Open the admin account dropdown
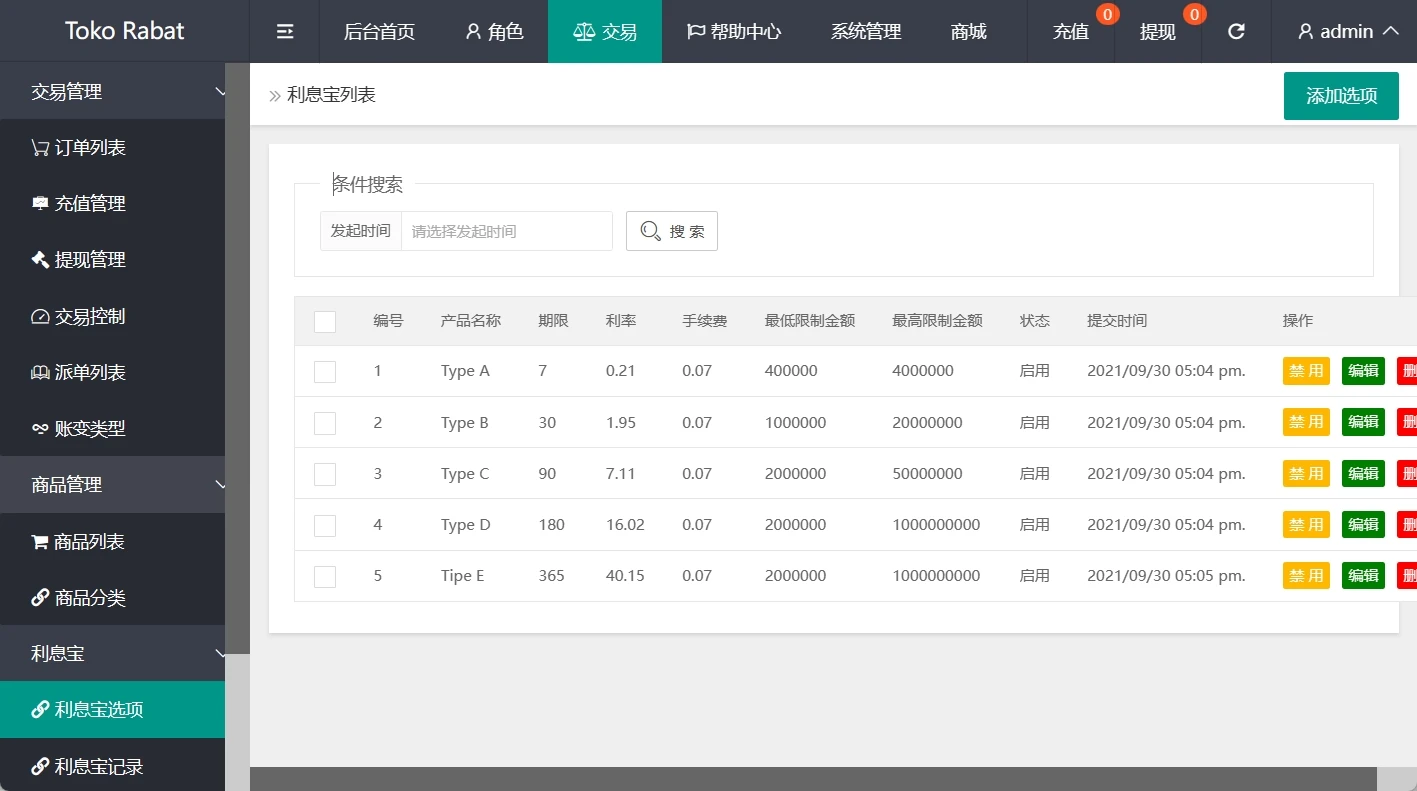The height and width of the screenshot is (791, 1417). click(x=1345, y=31)
